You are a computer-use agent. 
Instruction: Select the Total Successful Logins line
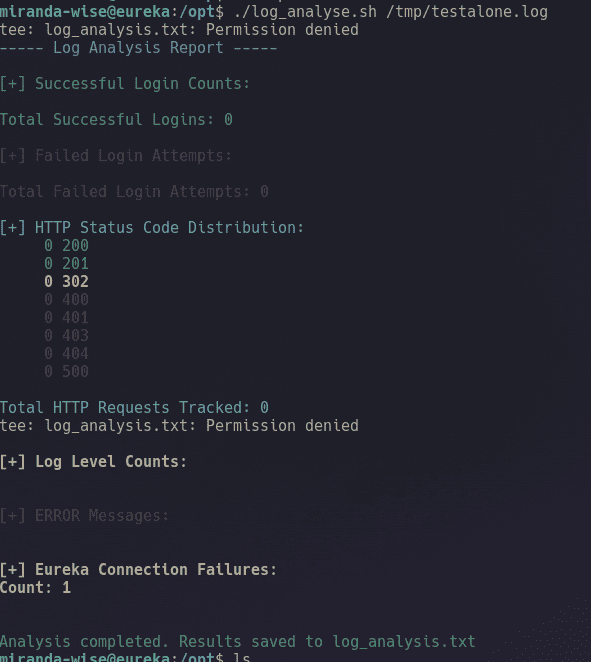116,120
